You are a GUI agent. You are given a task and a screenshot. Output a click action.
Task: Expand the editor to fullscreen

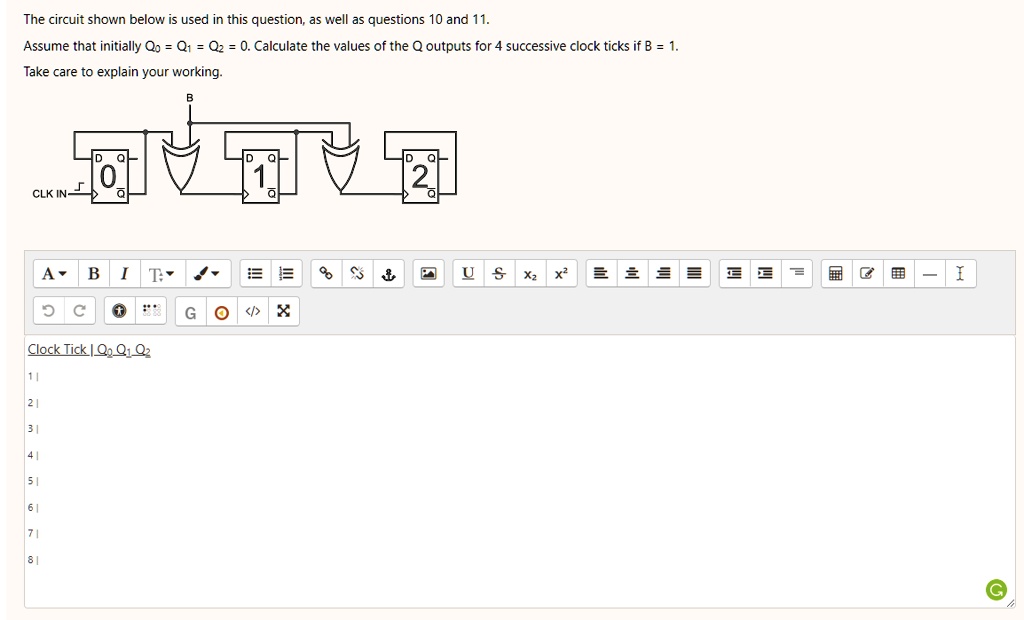tap(282, 311)
